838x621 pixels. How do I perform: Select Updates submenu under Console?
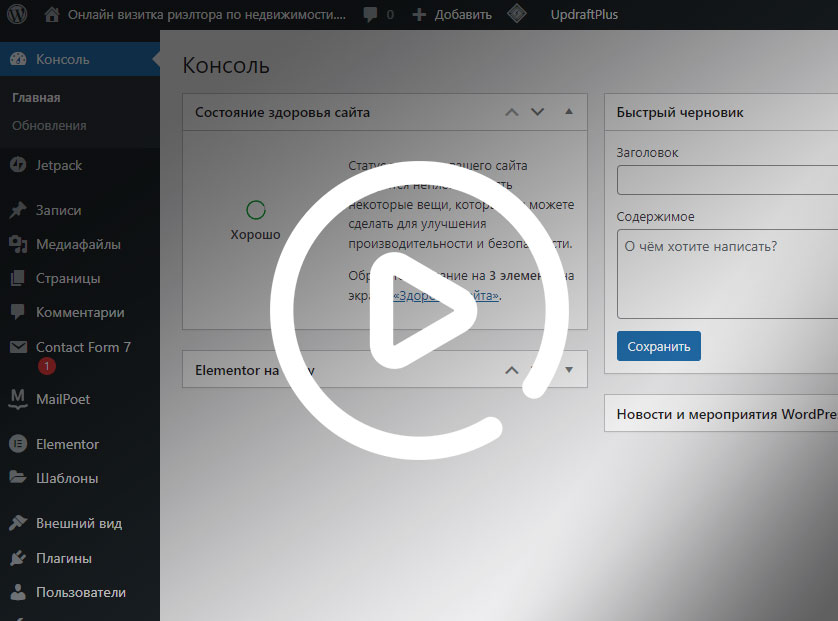[x=49, y=126]
